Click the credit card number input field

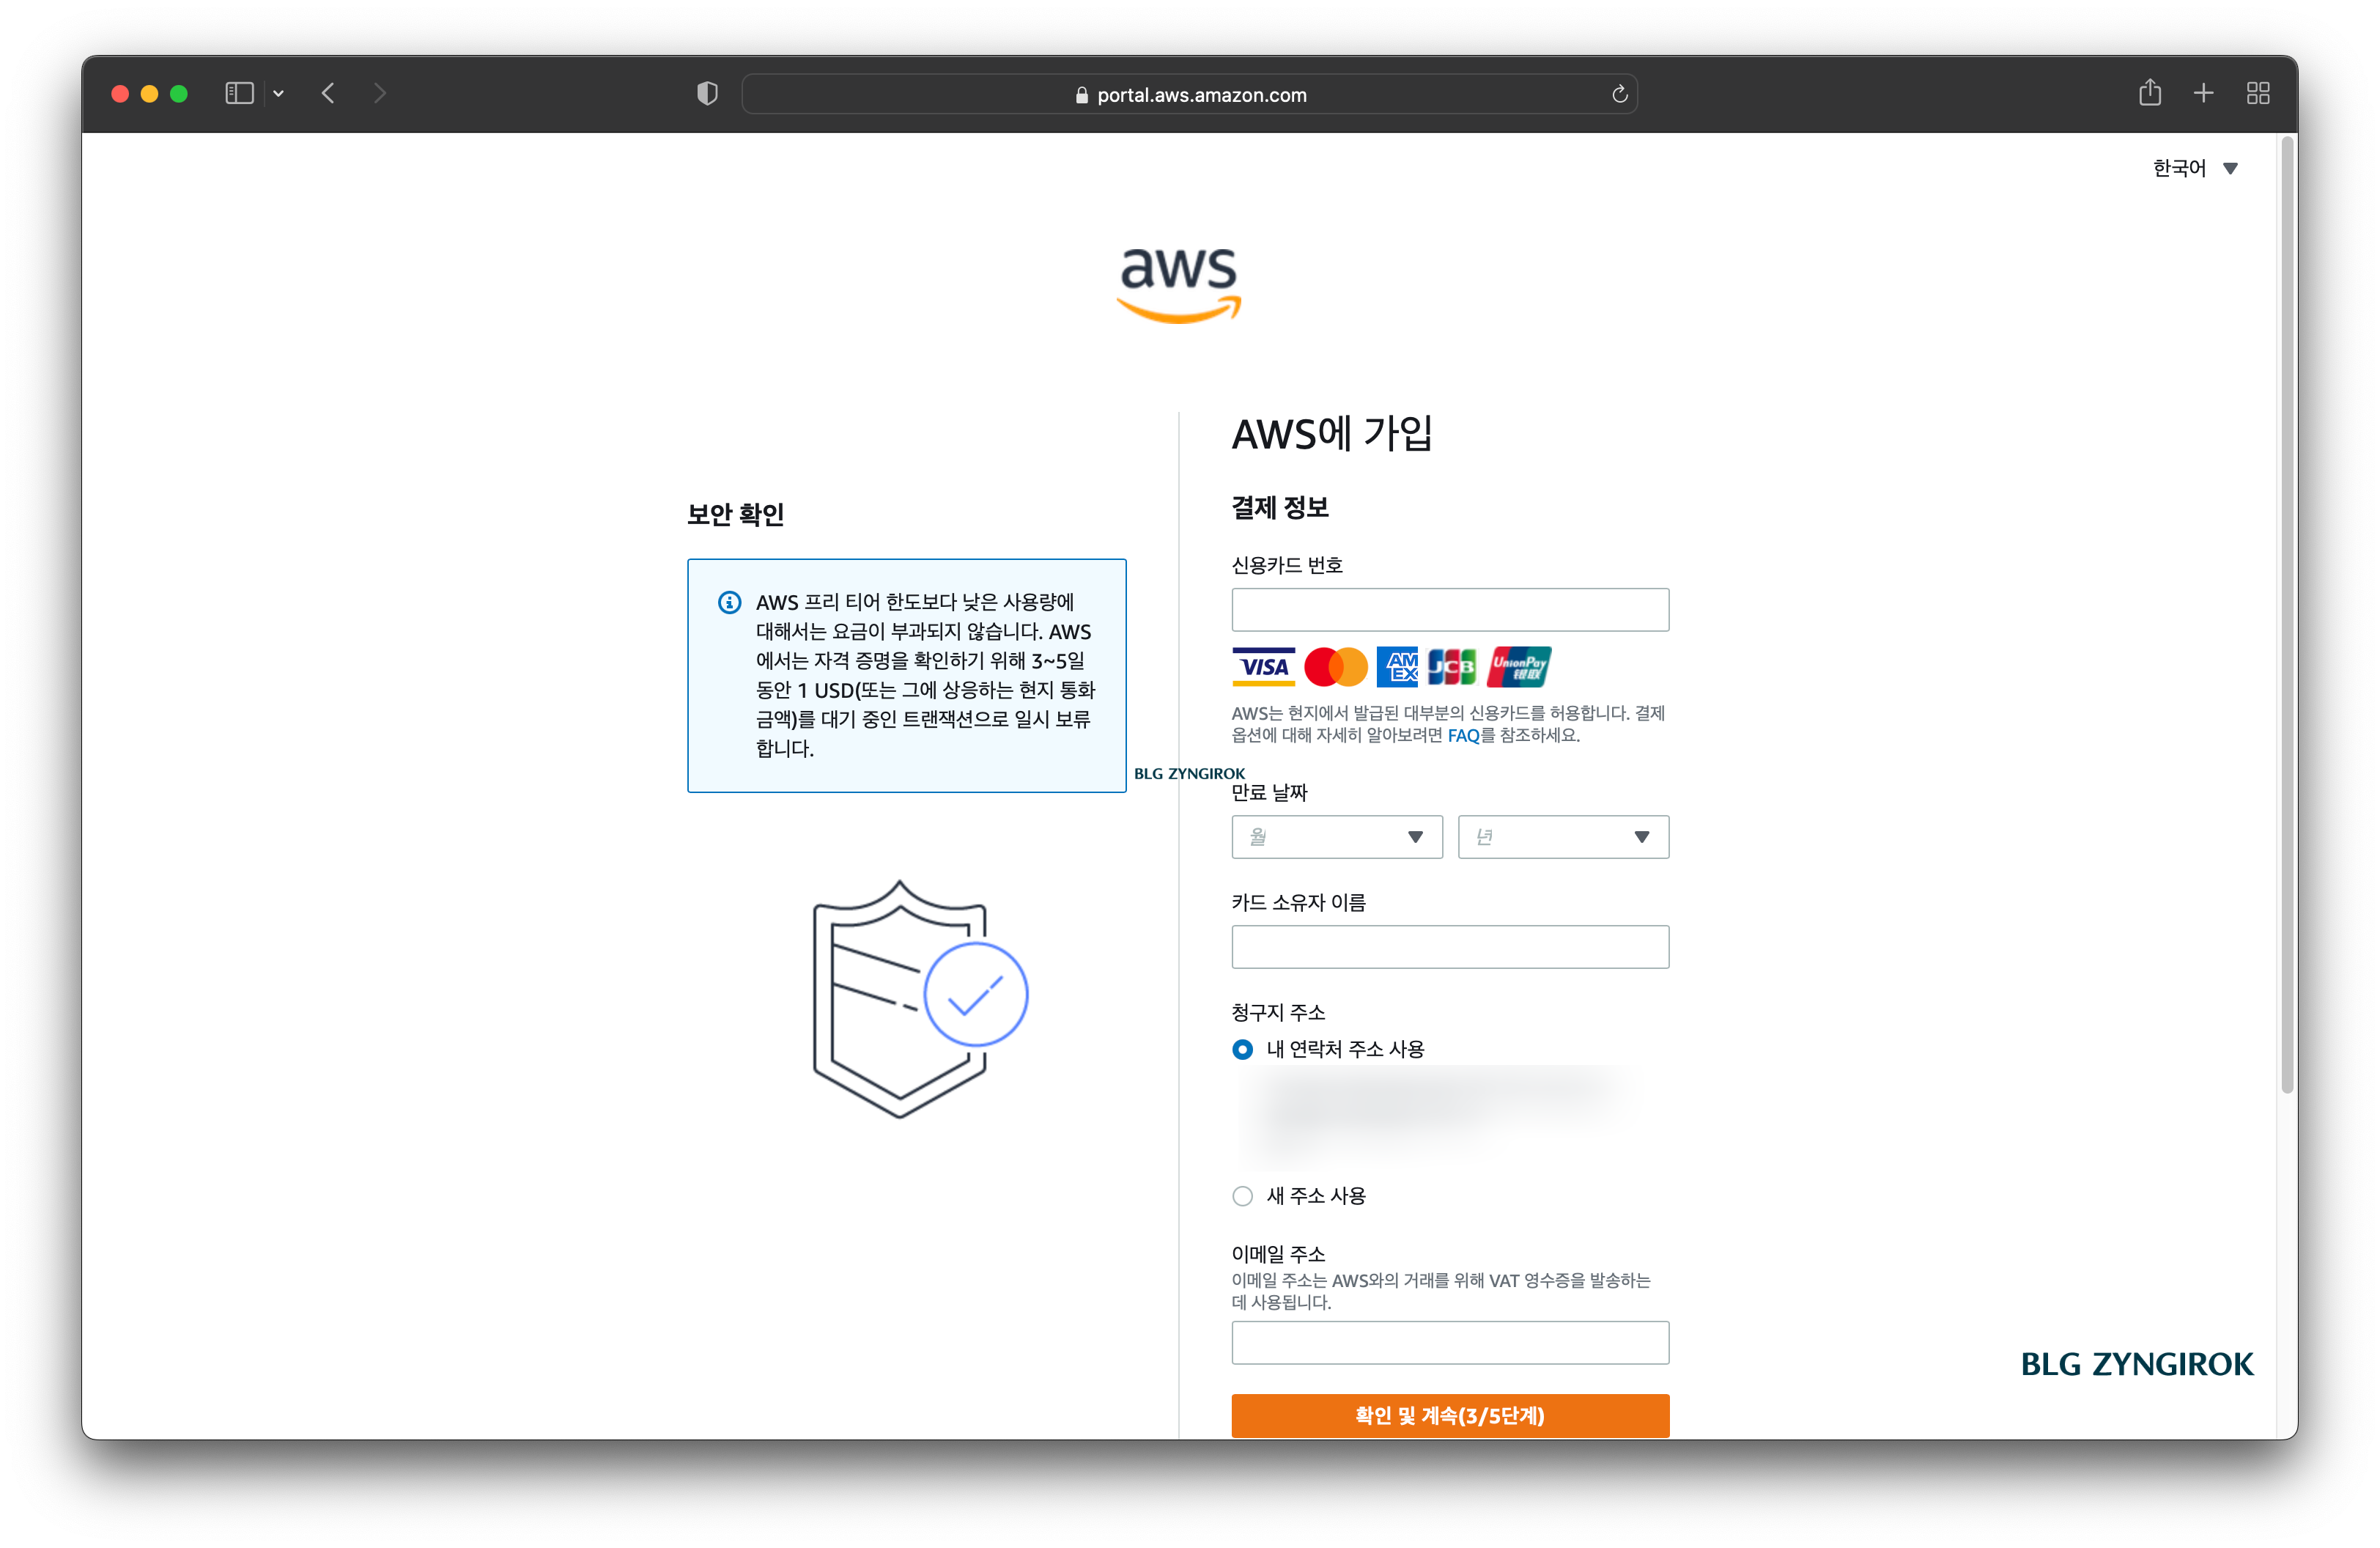click(x=1450, y=609)
